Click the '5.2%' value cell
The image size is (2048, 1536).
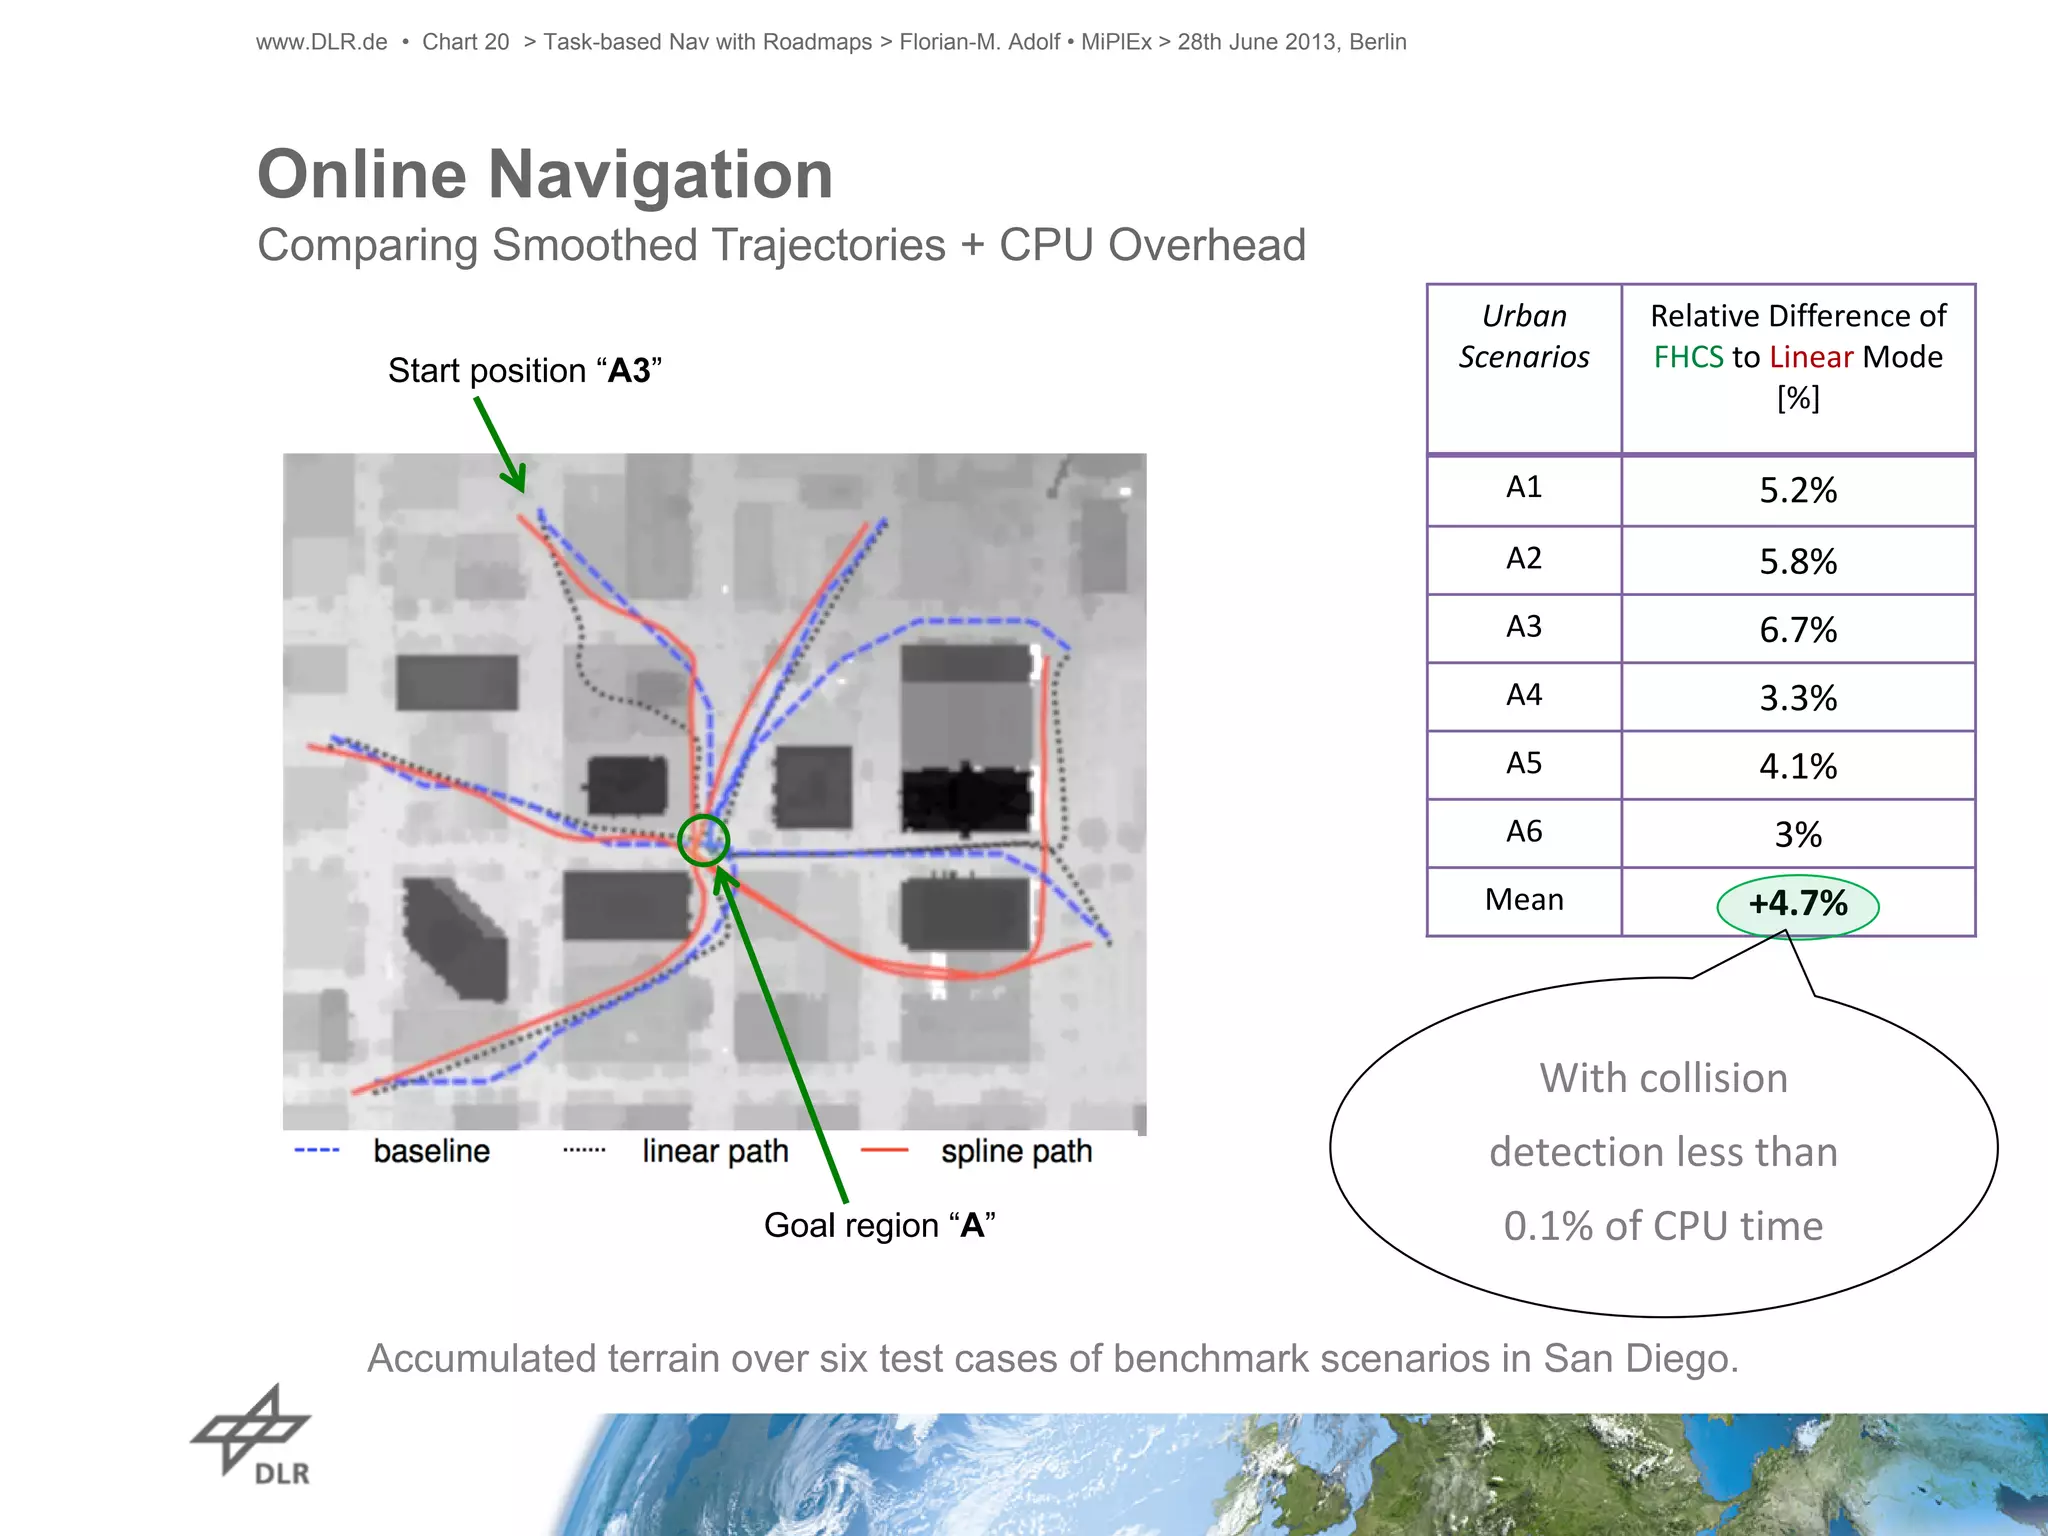(x=1798, y=490)
